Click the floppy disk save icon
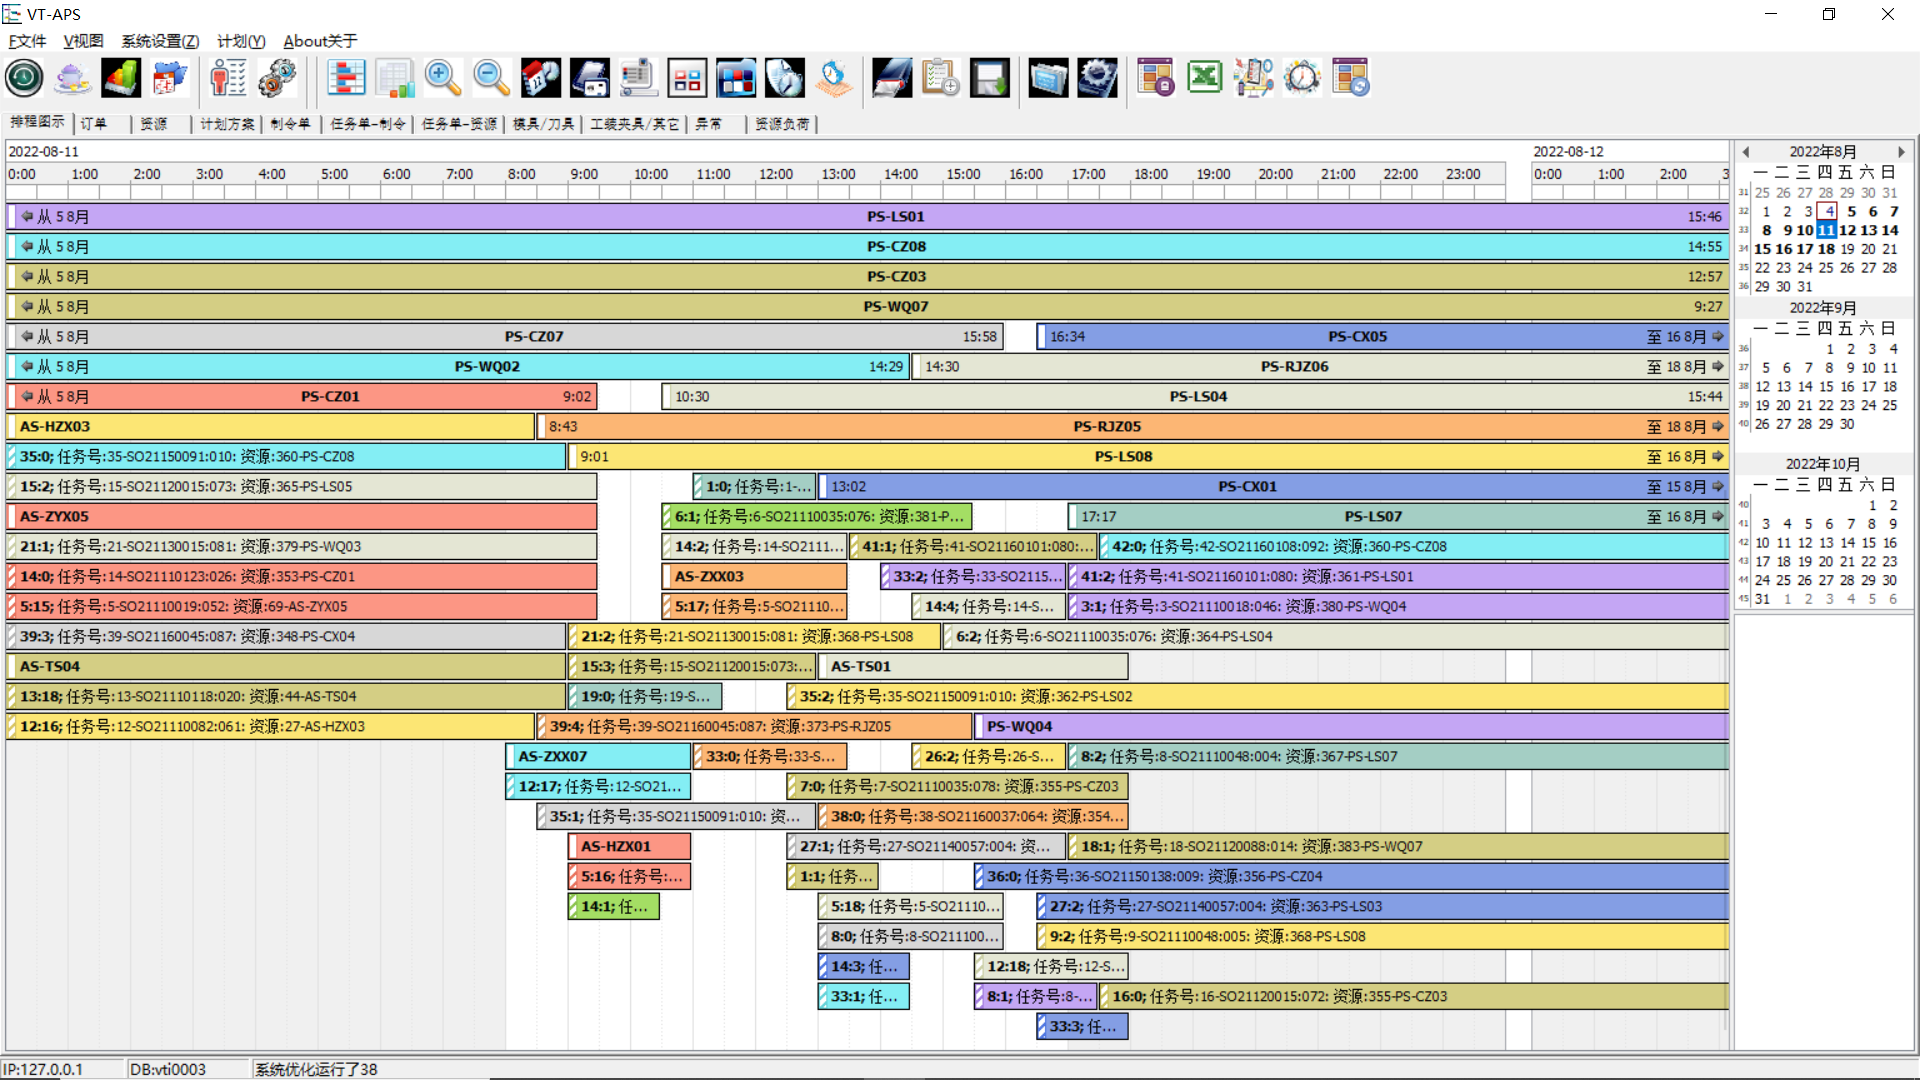Viewport: 1920px width, 1080px height. pyautogui.click(x=989, y=78)
